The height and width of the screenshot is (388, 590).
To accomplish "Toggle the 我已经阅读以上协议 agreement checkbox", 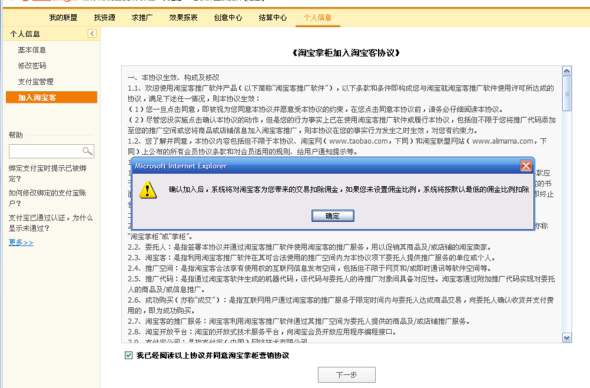I will pyautogui.click(x=129, y=355).
